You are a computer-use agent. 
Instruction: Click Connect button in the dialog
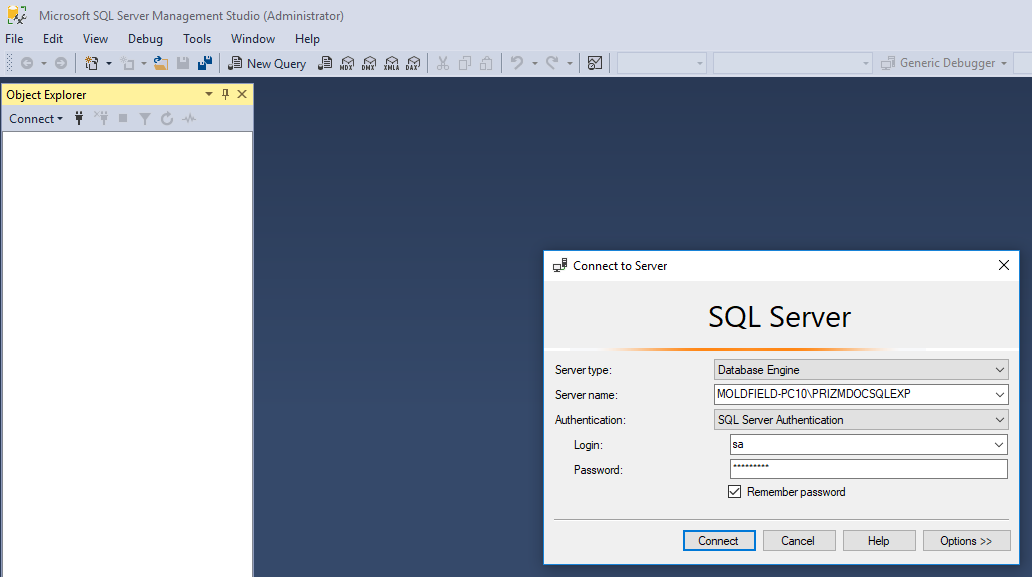(x=719, y=541)
